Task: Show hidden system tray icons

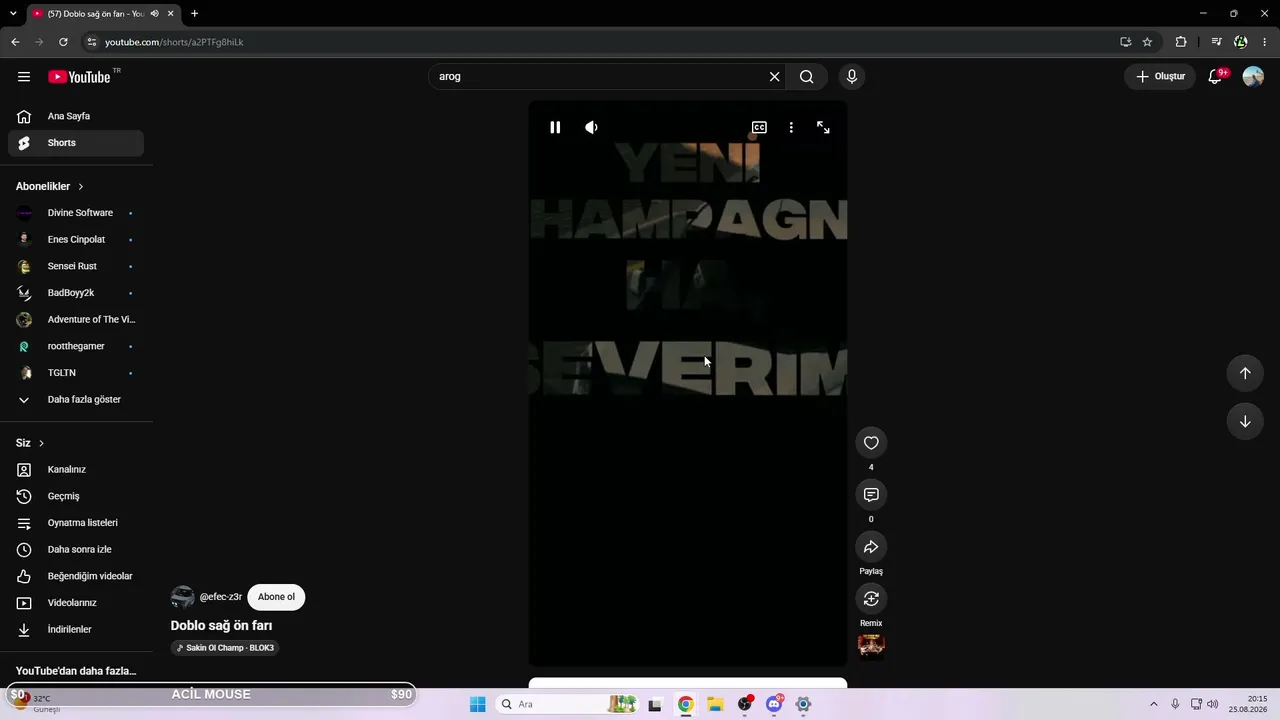Action: click(1153, 704)
